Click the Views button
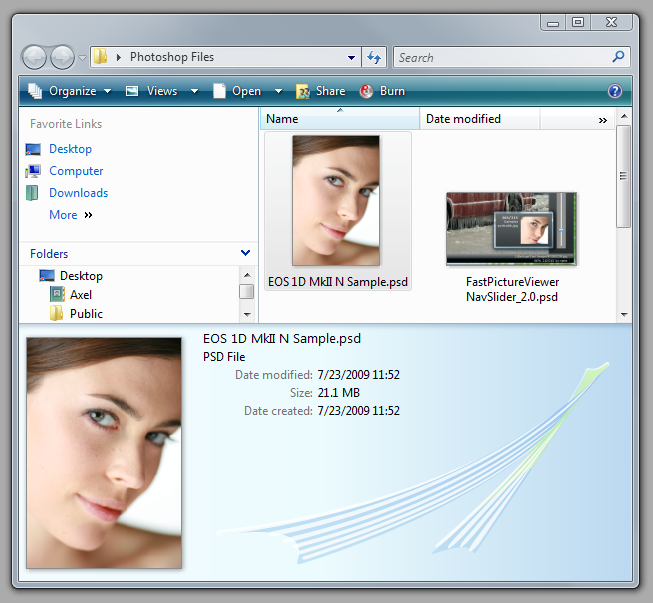 (x=162, y=91)
